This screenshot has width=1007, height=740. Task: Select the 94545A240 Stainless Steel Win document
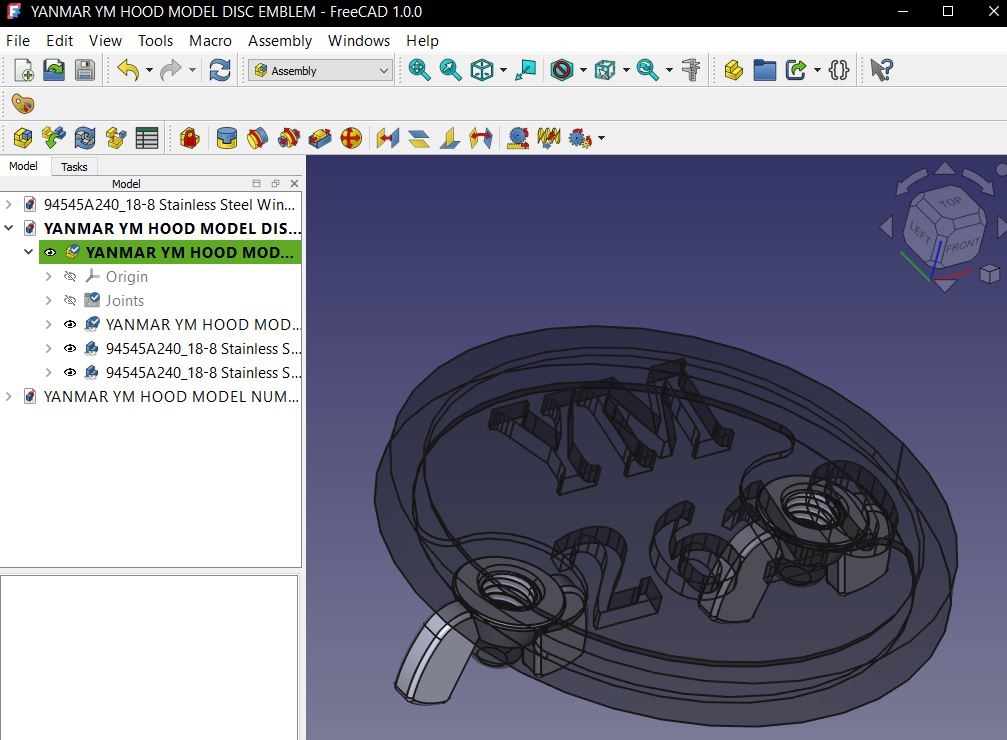pos(169,204)
